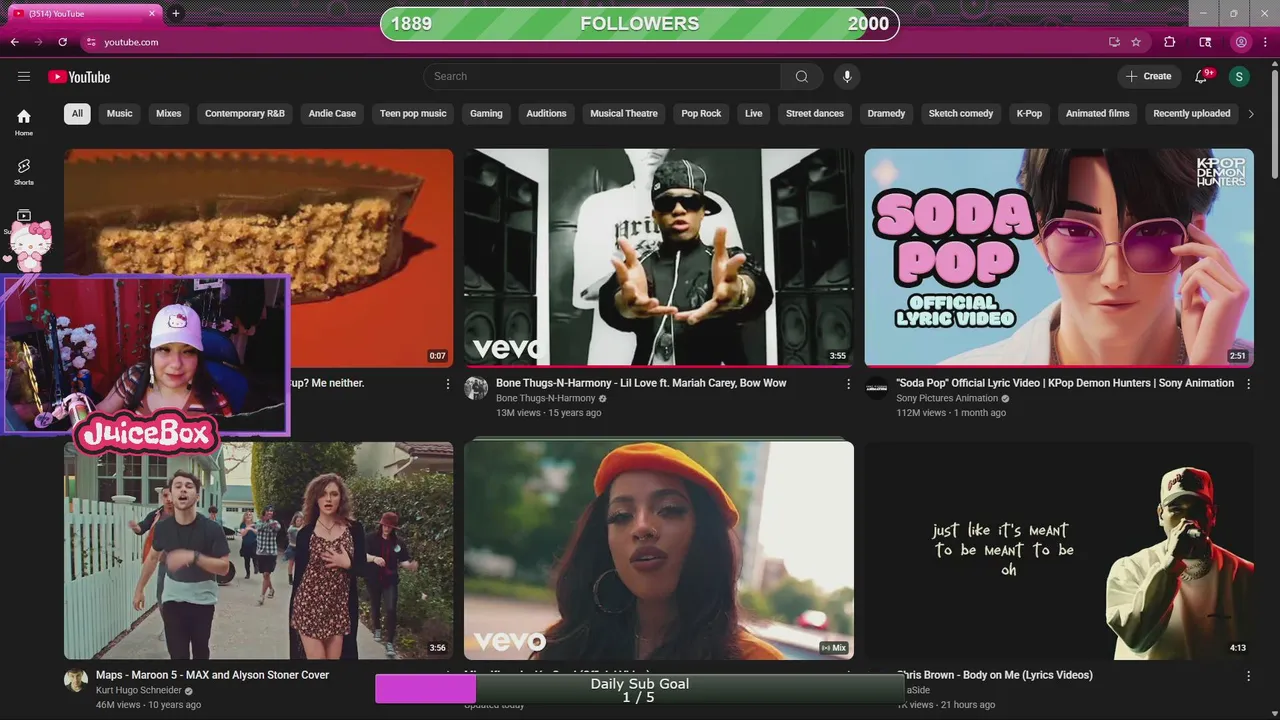Click the search magnifier button
Image resolution: width=1280 pixels, height=720 pixels.
[802, 77]
